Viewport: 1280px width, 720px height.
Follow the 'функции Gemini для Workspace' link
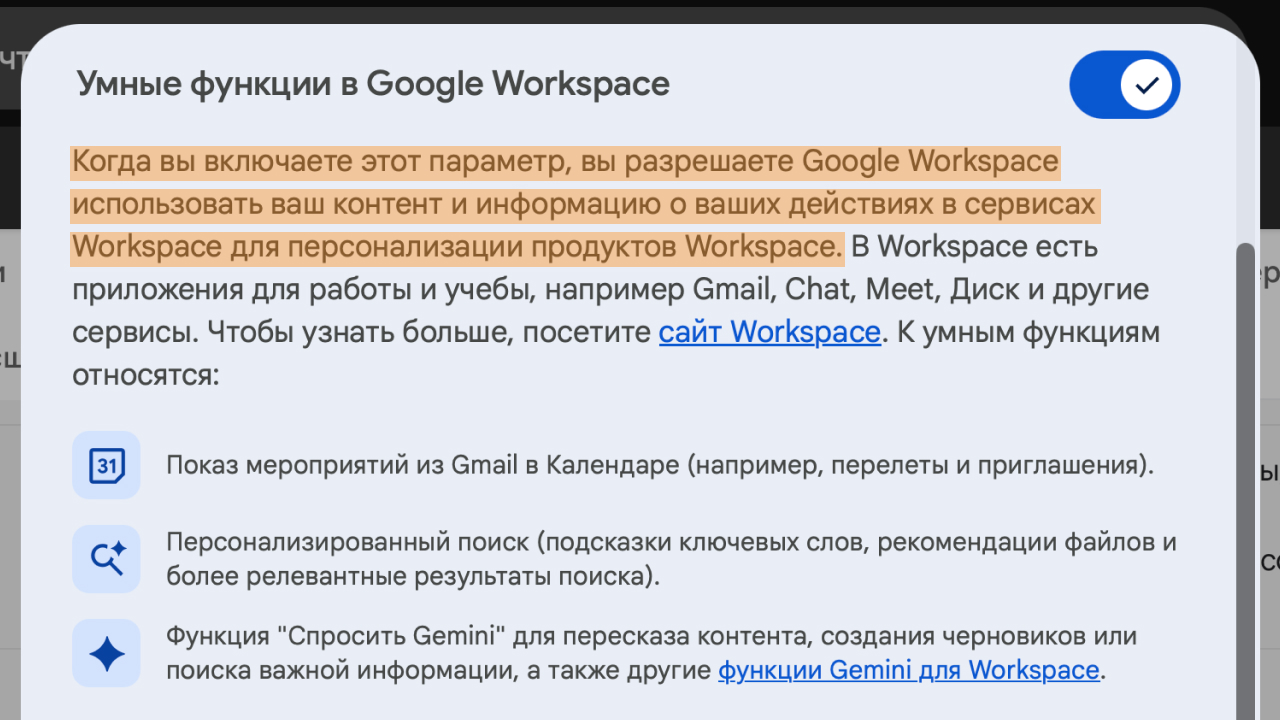point(908,670)
